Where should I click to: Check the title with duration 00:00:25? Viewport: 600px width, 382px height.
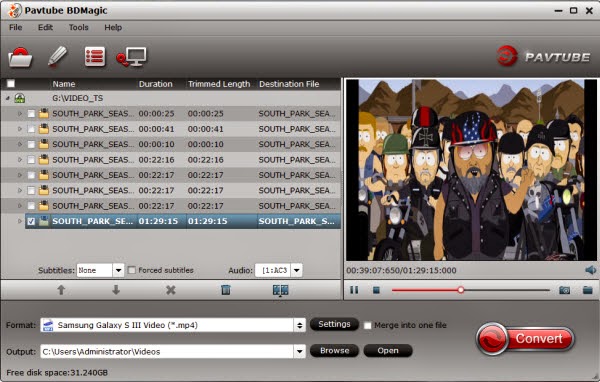click(31, 114)
